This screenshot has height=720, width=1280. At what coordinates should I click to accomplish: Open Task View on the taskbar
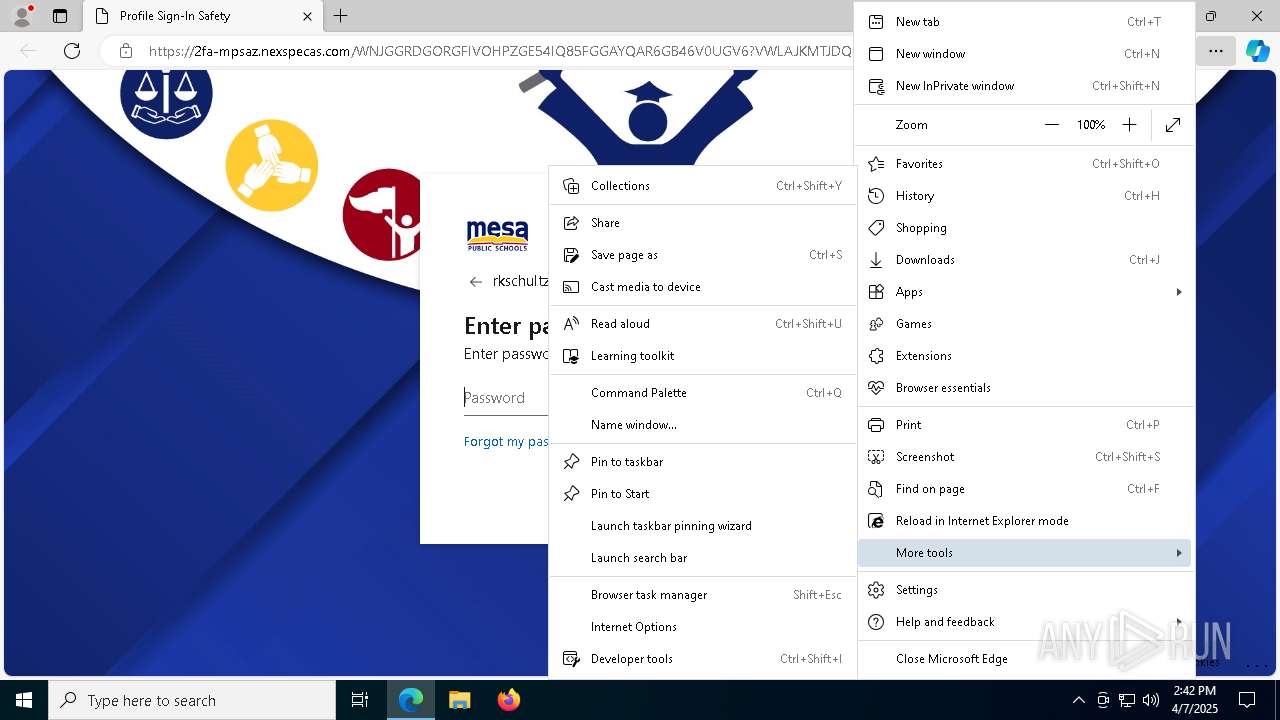click(360, 700)
